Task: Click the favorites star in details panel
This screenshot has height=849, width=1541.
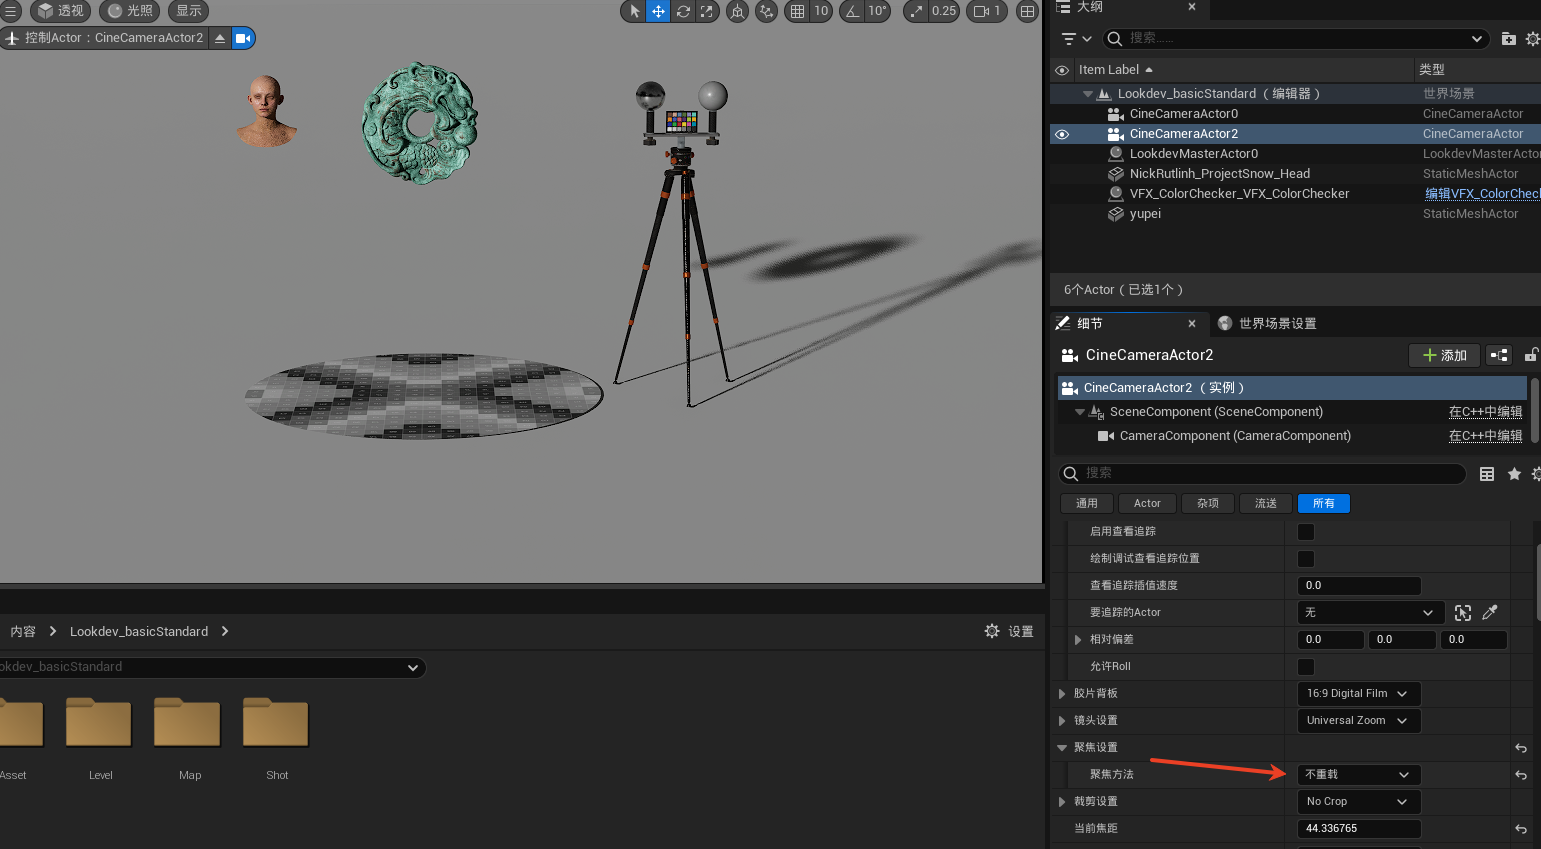Action: (x=1514, y=474)
